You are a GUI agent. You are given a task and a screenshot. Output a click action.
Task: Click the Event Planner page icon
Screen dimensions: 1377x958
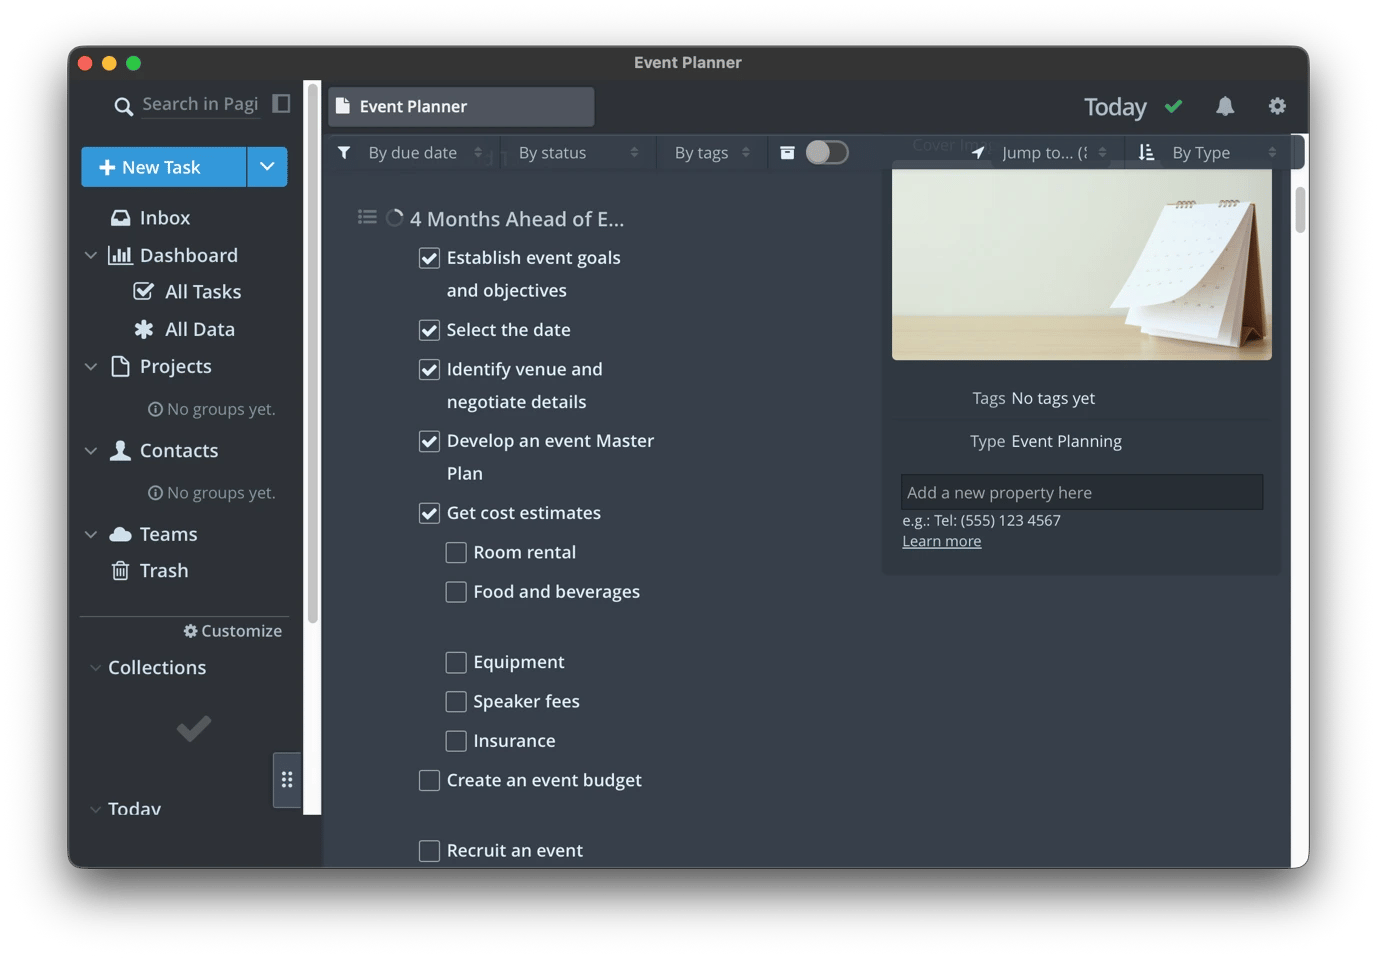click(343, 106)
